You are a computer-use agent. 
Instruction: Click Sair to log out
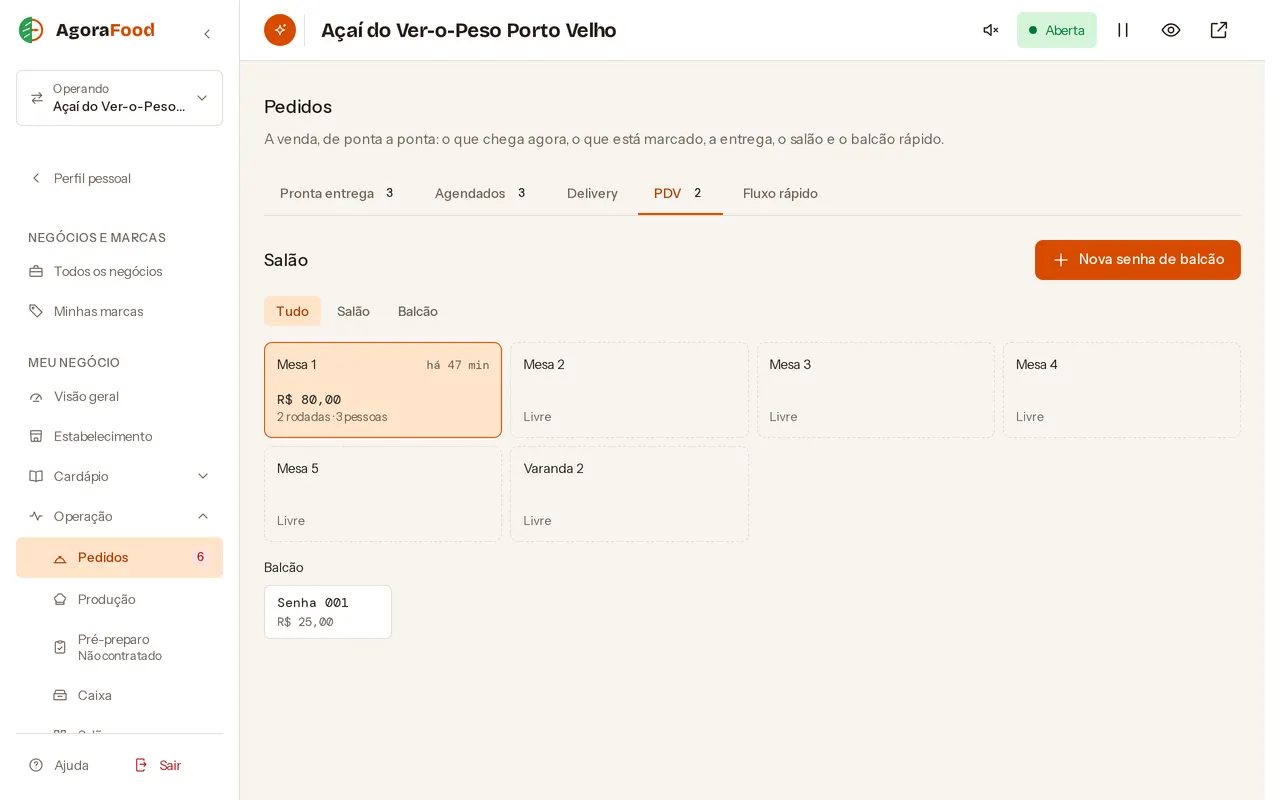[x=158, y=765]
